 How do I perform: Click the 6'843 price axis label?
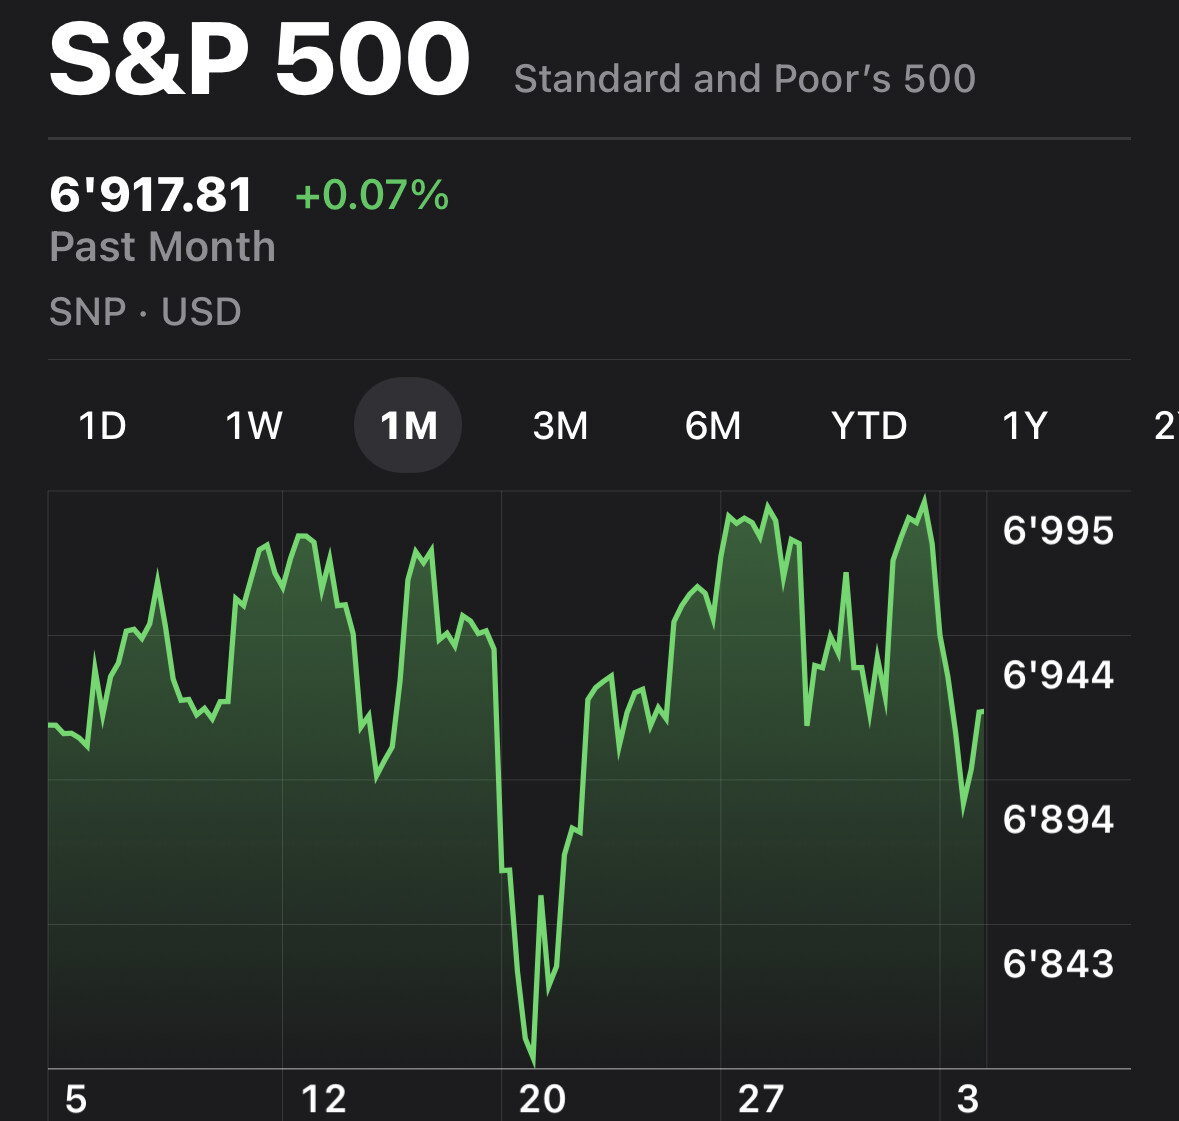1058,963
